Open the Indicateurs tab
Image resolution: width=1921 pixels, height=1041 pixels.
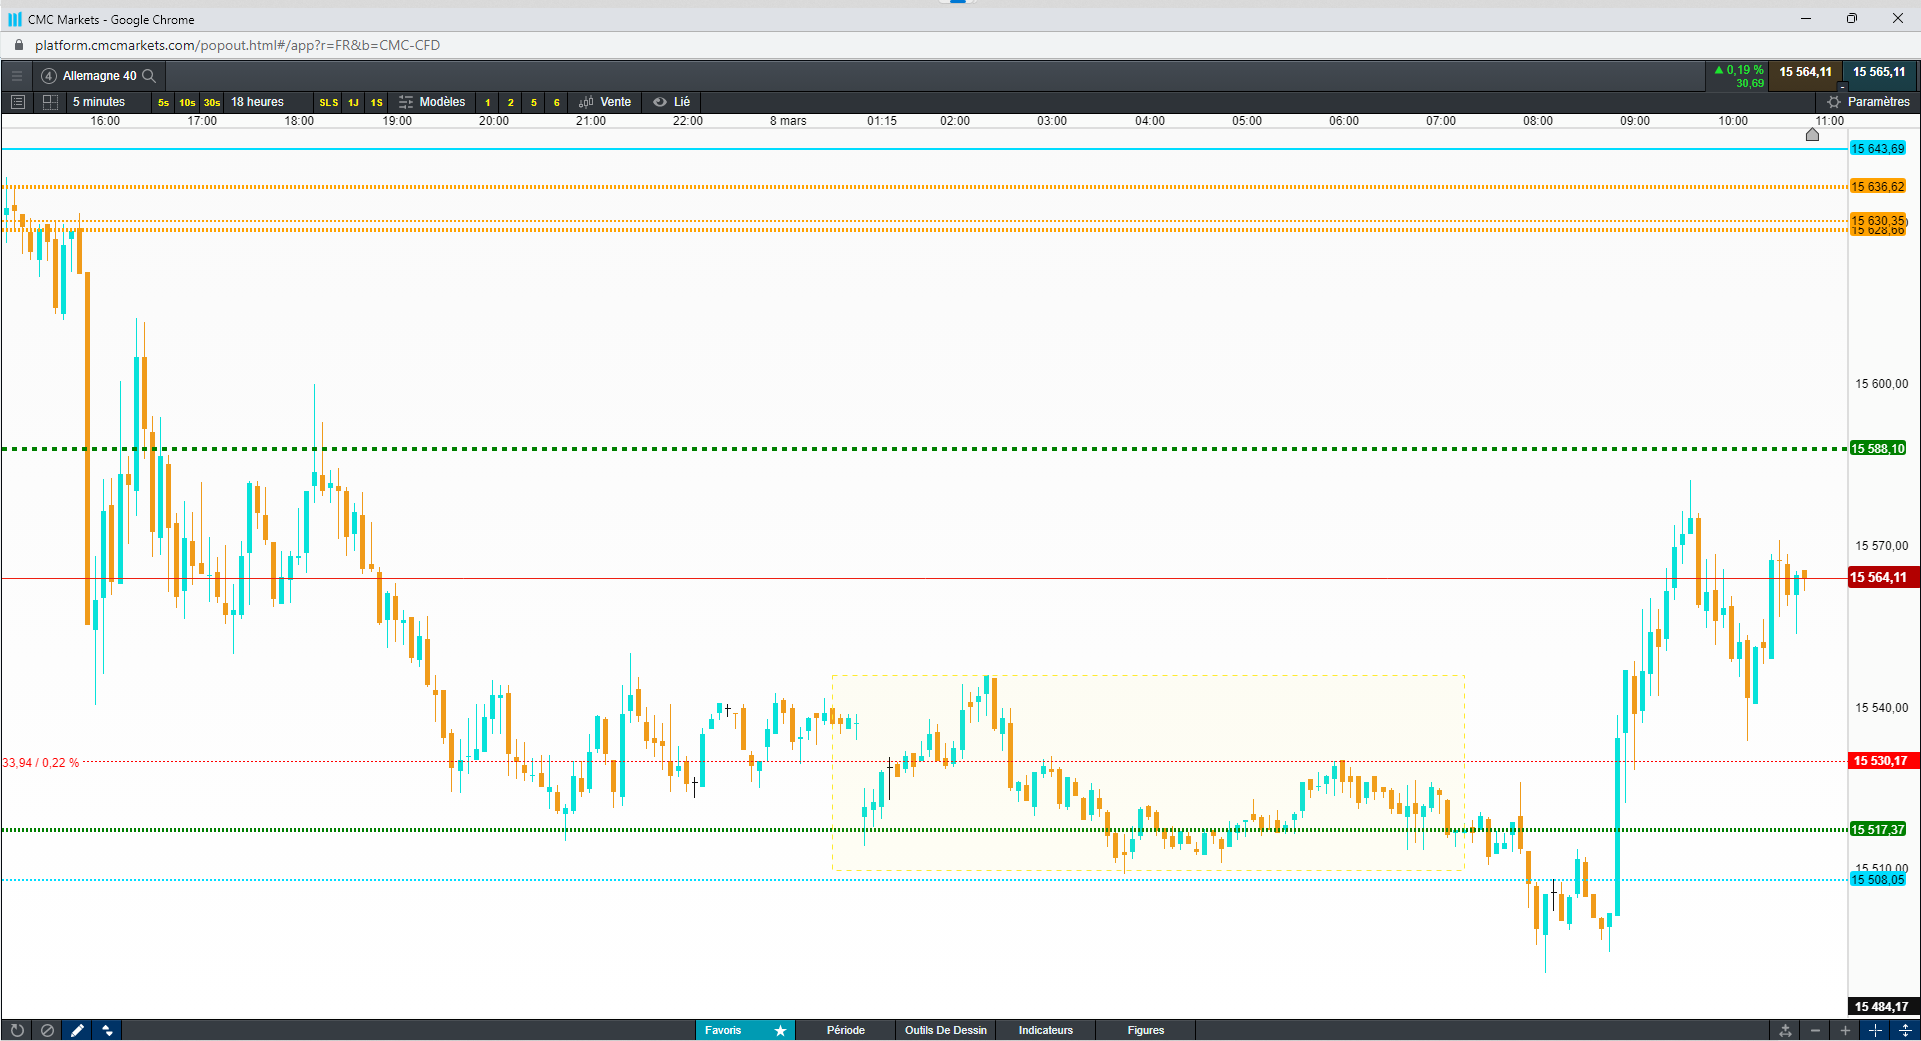click(1046, 1030)
